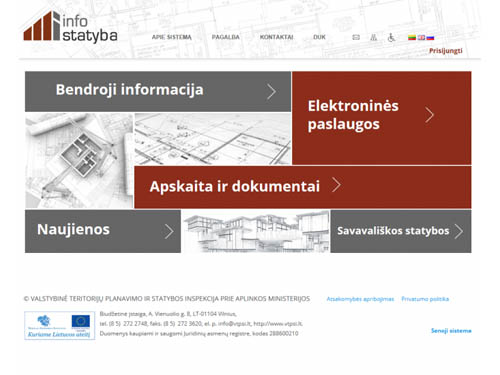Open Bendroji informacija tile arrow
This screenshot has height=375, width=500.
tap(271, 92)
